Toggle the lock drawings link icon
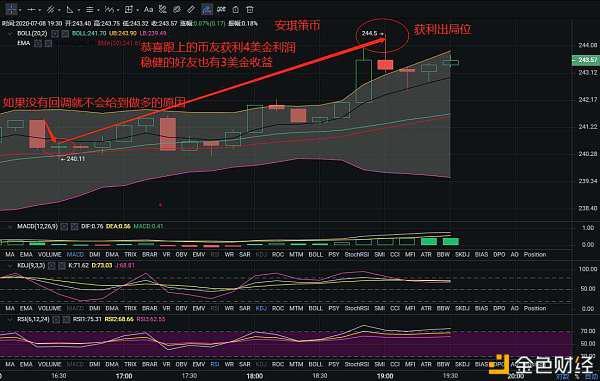The width and height of the screenshot is (600, 381). (221, 9)
